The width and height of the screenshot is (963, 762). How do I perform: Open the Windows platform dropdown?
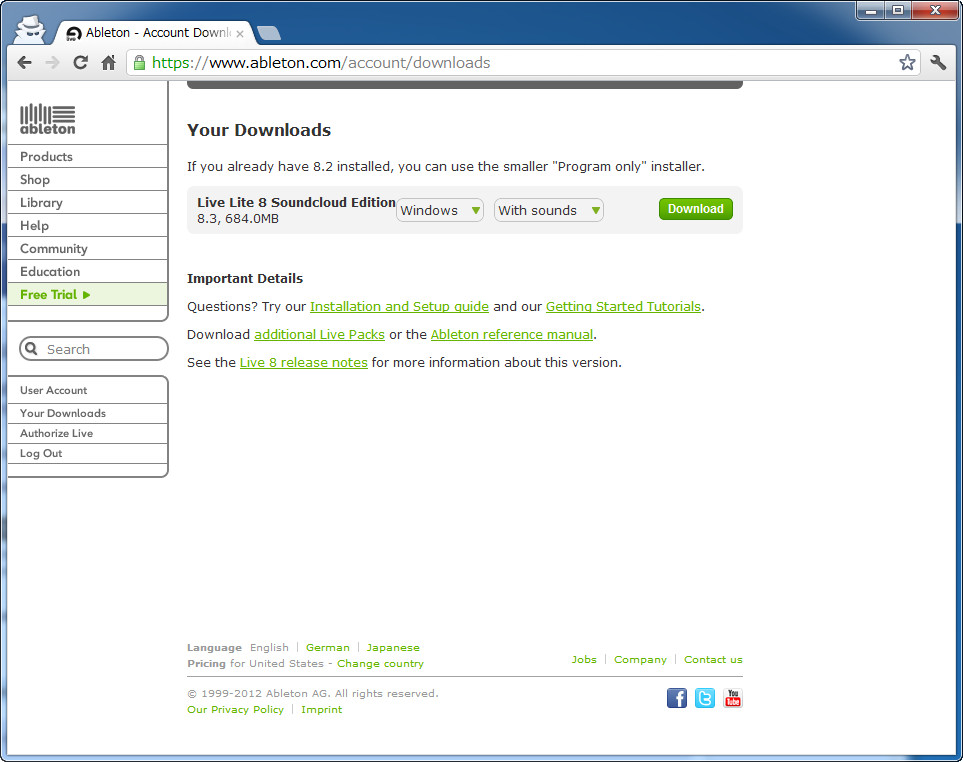[440, 210]
